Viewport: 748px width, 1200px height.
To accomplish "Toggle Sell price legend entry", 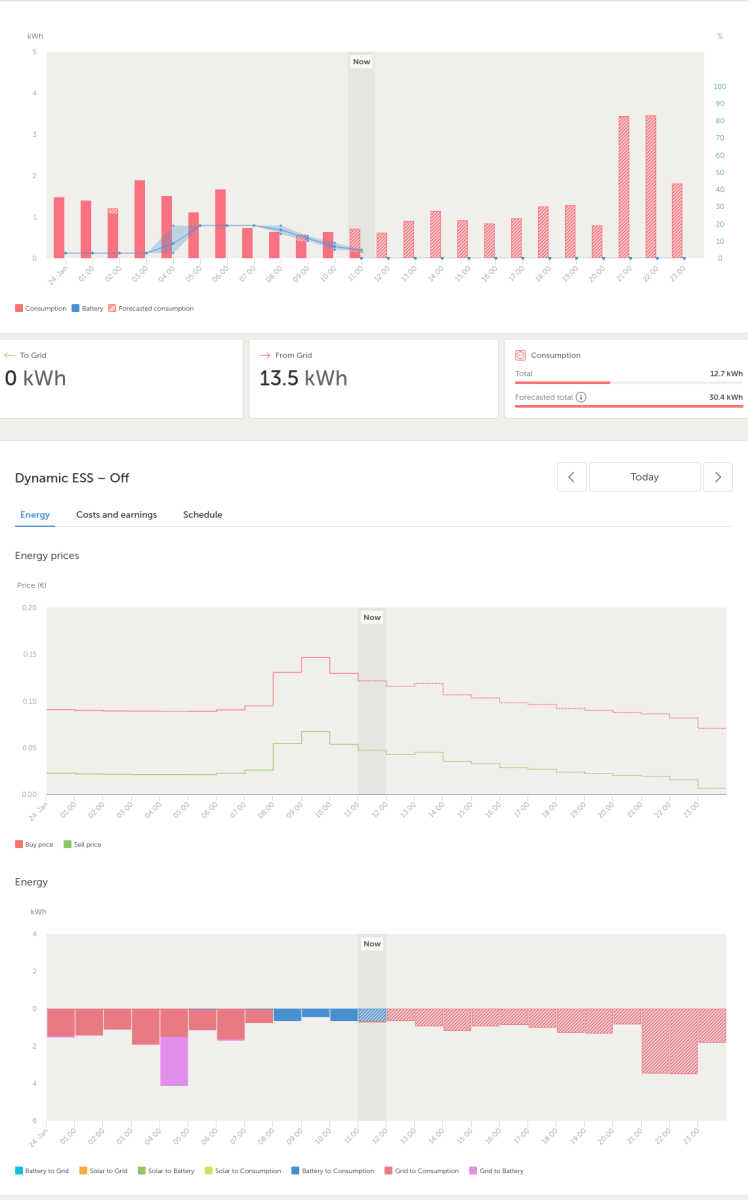I will [x=82, y=844].
